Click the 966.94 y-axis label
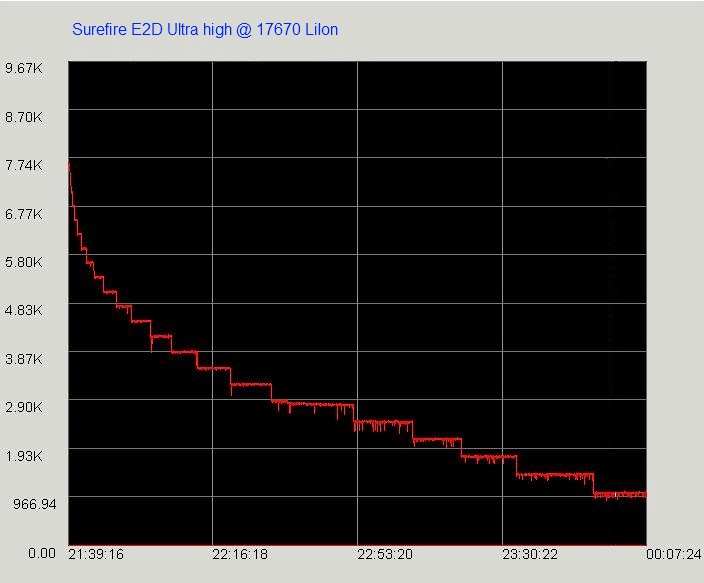This screenshot has width=704, height=583. click(35, 504)
